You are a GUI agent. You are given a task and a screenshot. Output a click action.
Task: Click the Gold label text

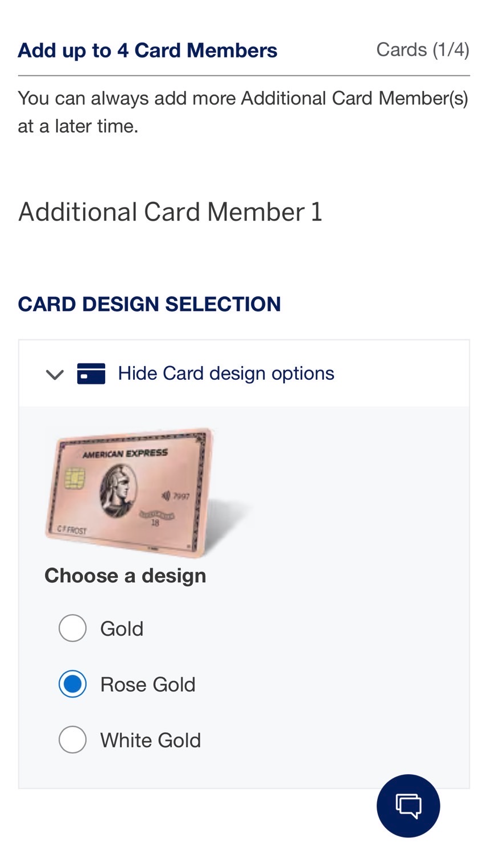click(x=122, y=629)
